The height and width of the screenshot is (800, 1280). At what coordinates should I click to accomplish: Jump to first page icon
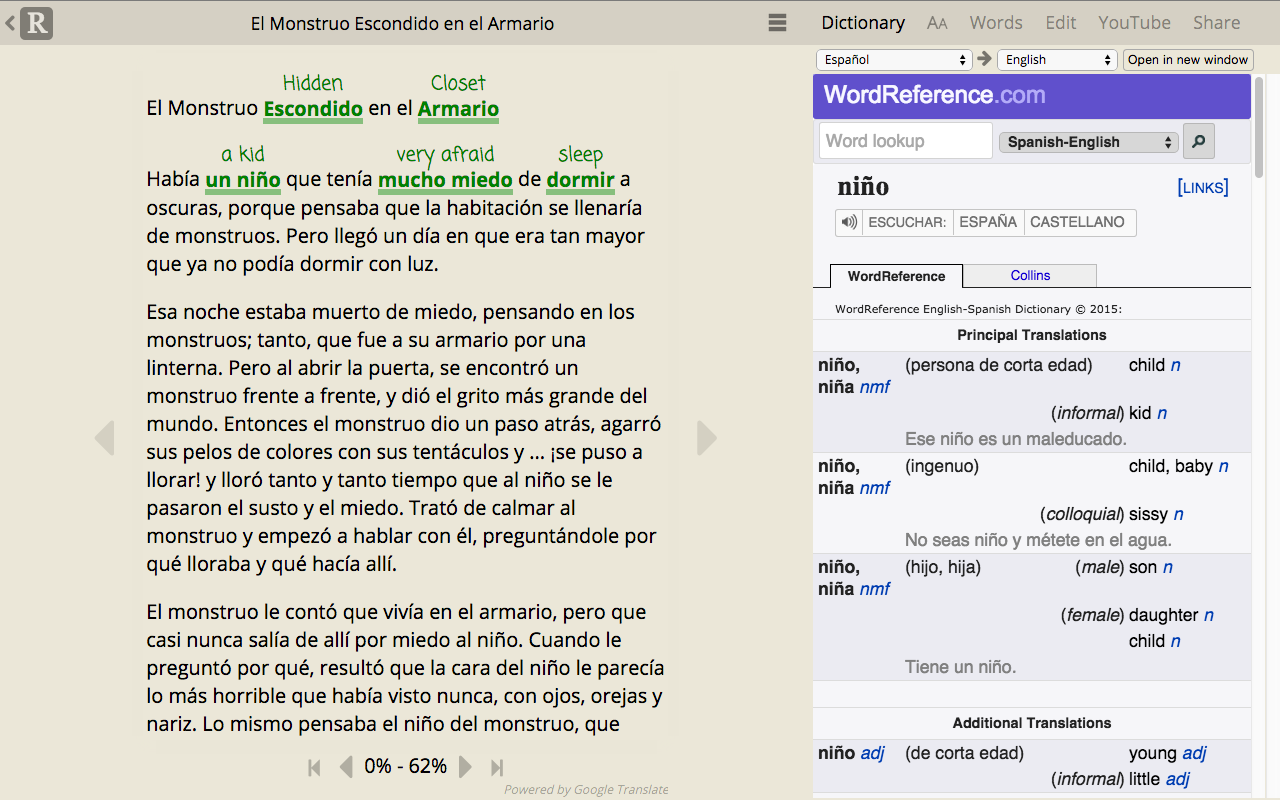pos(314,766)
